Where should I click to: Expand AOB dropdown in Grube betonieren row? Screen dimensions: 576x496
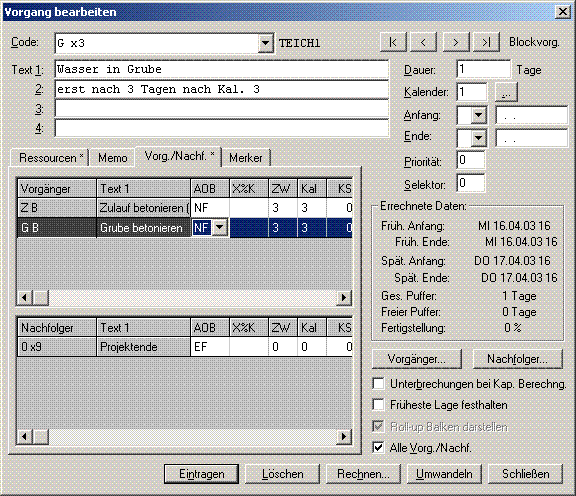click(x=220, y=227)
